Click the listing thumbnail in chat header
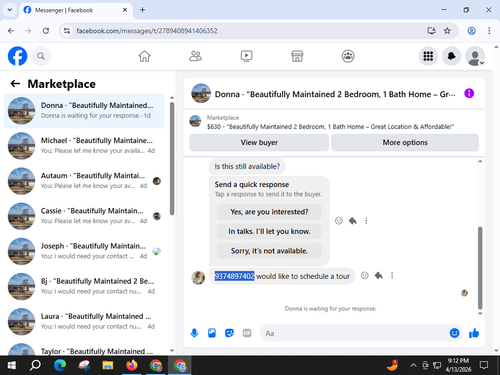 point(201,93)
